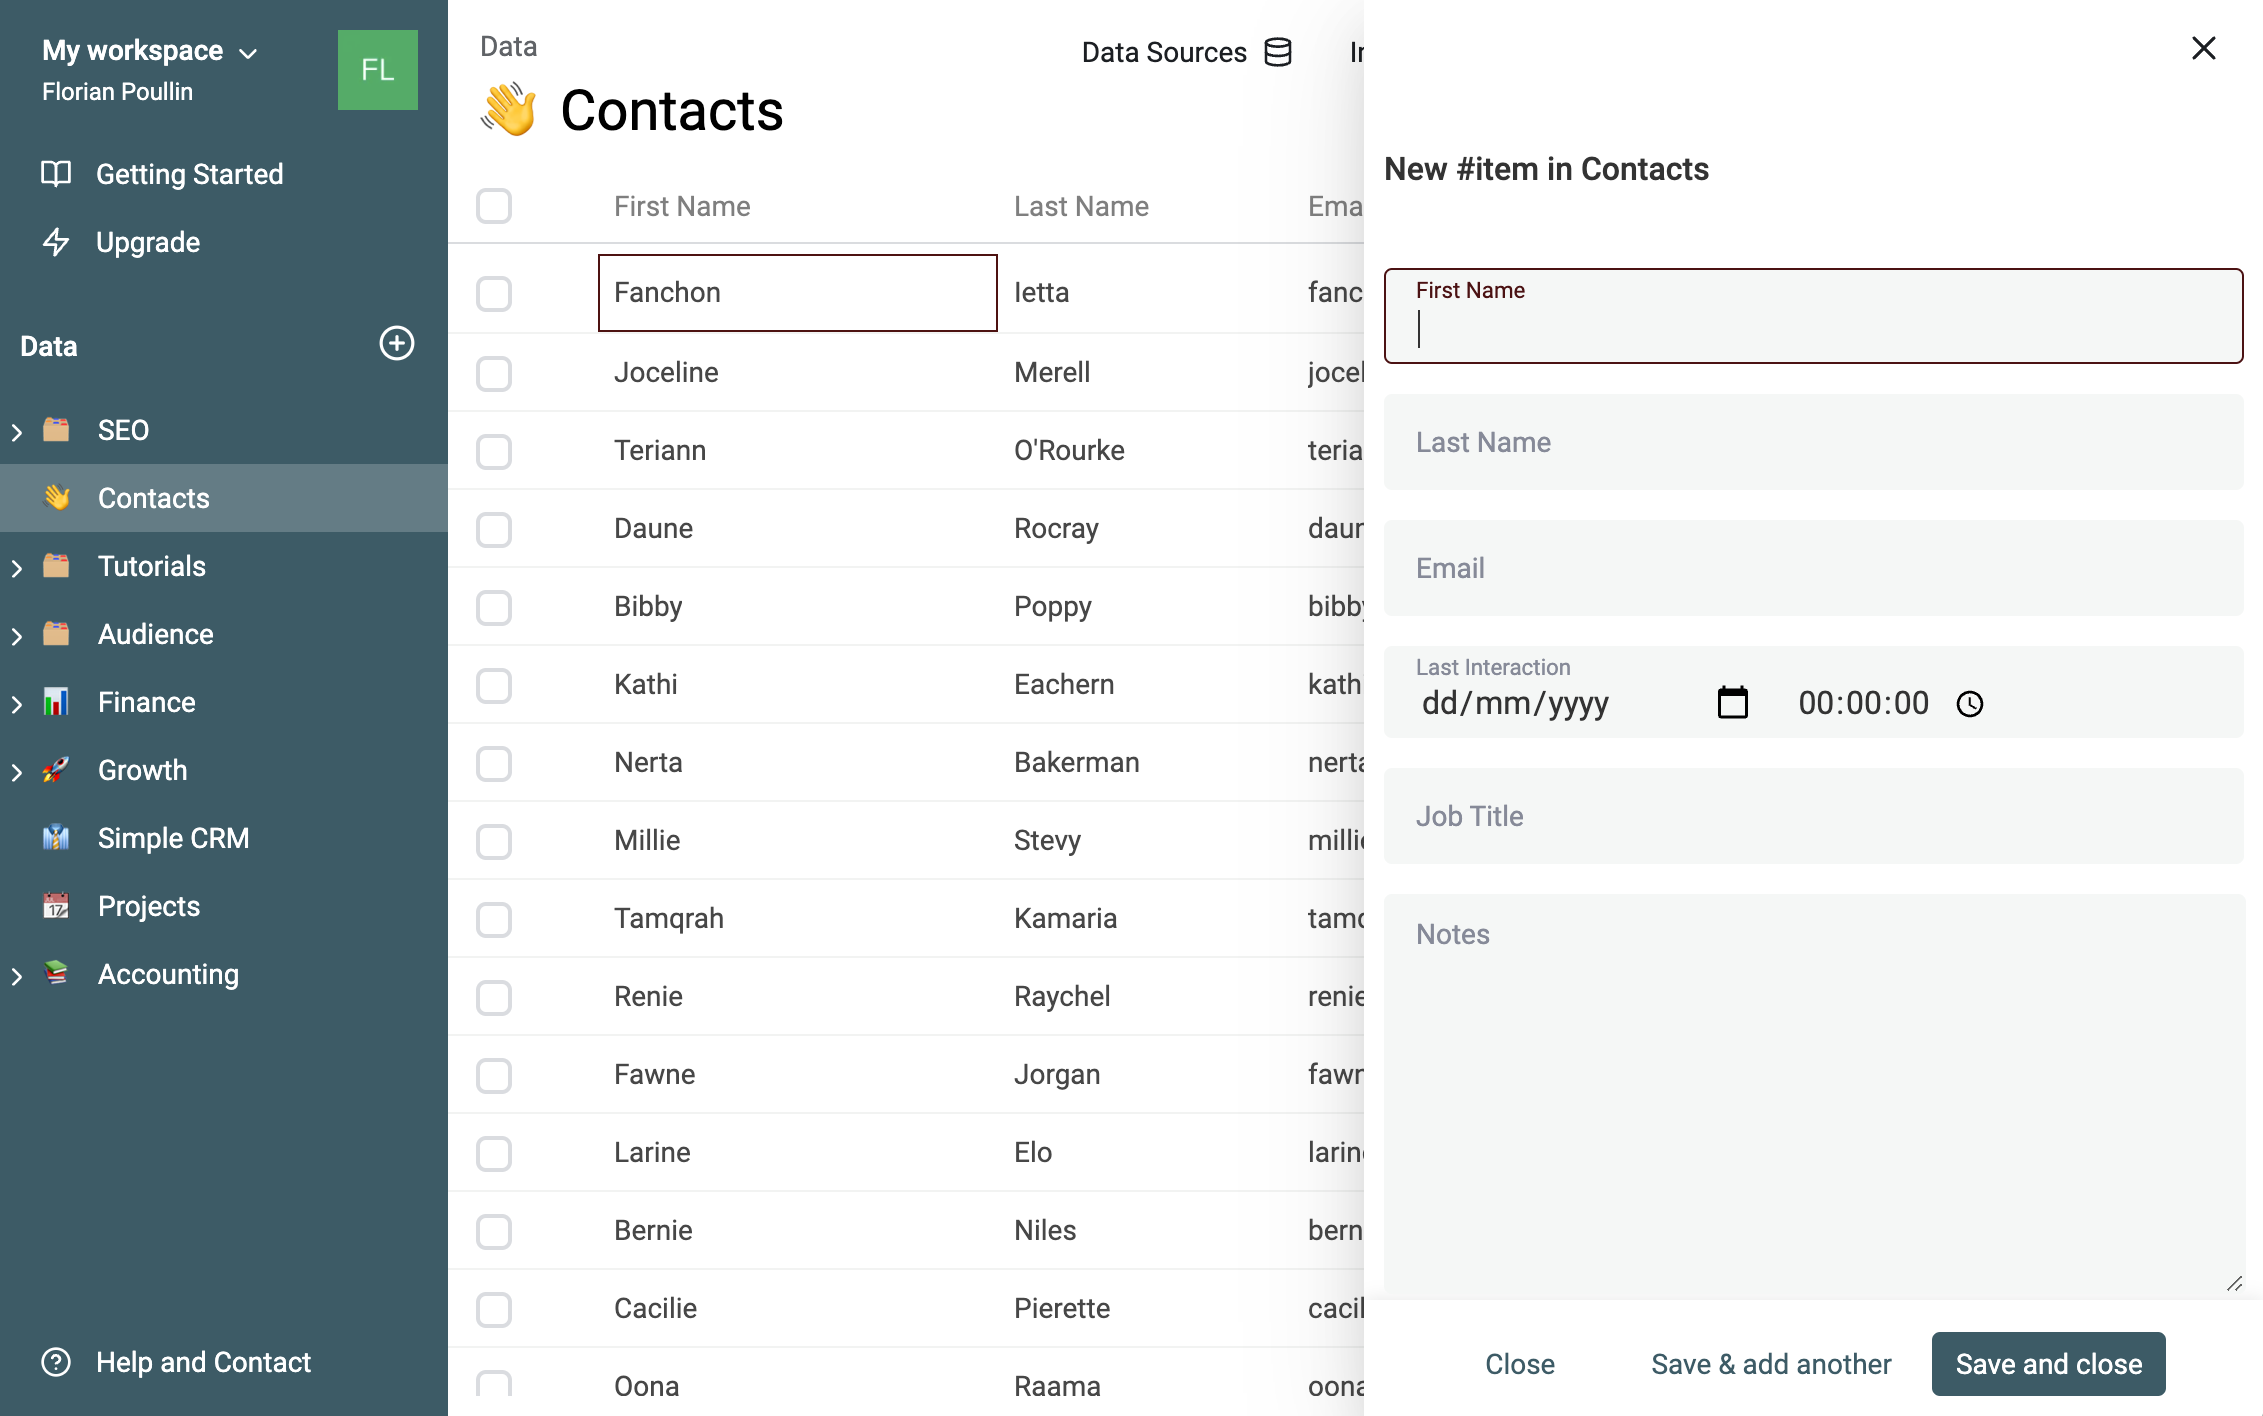
Task: Tick the checkbox next to Kathi
Action: click(494, 685)
